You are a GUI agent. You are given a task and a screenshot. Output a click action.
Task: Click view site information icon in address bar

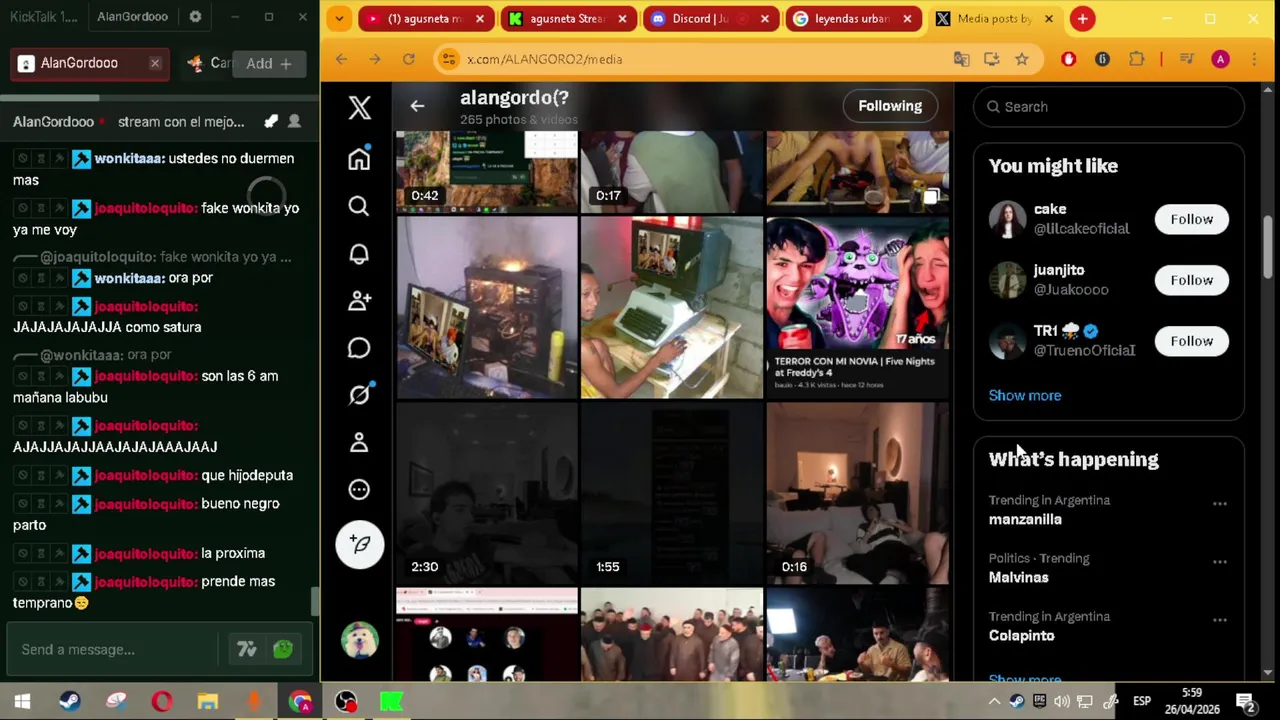(449, 59)
